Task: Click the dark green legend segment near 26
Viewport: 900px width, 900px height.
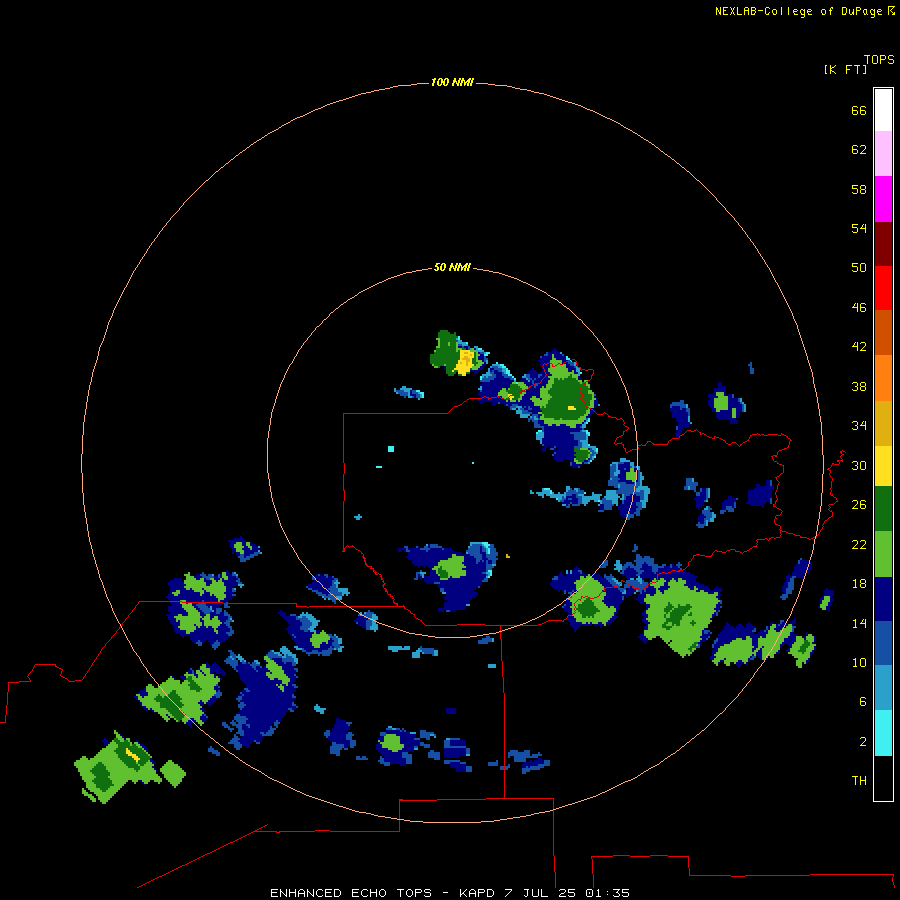Action: (883, 509)
